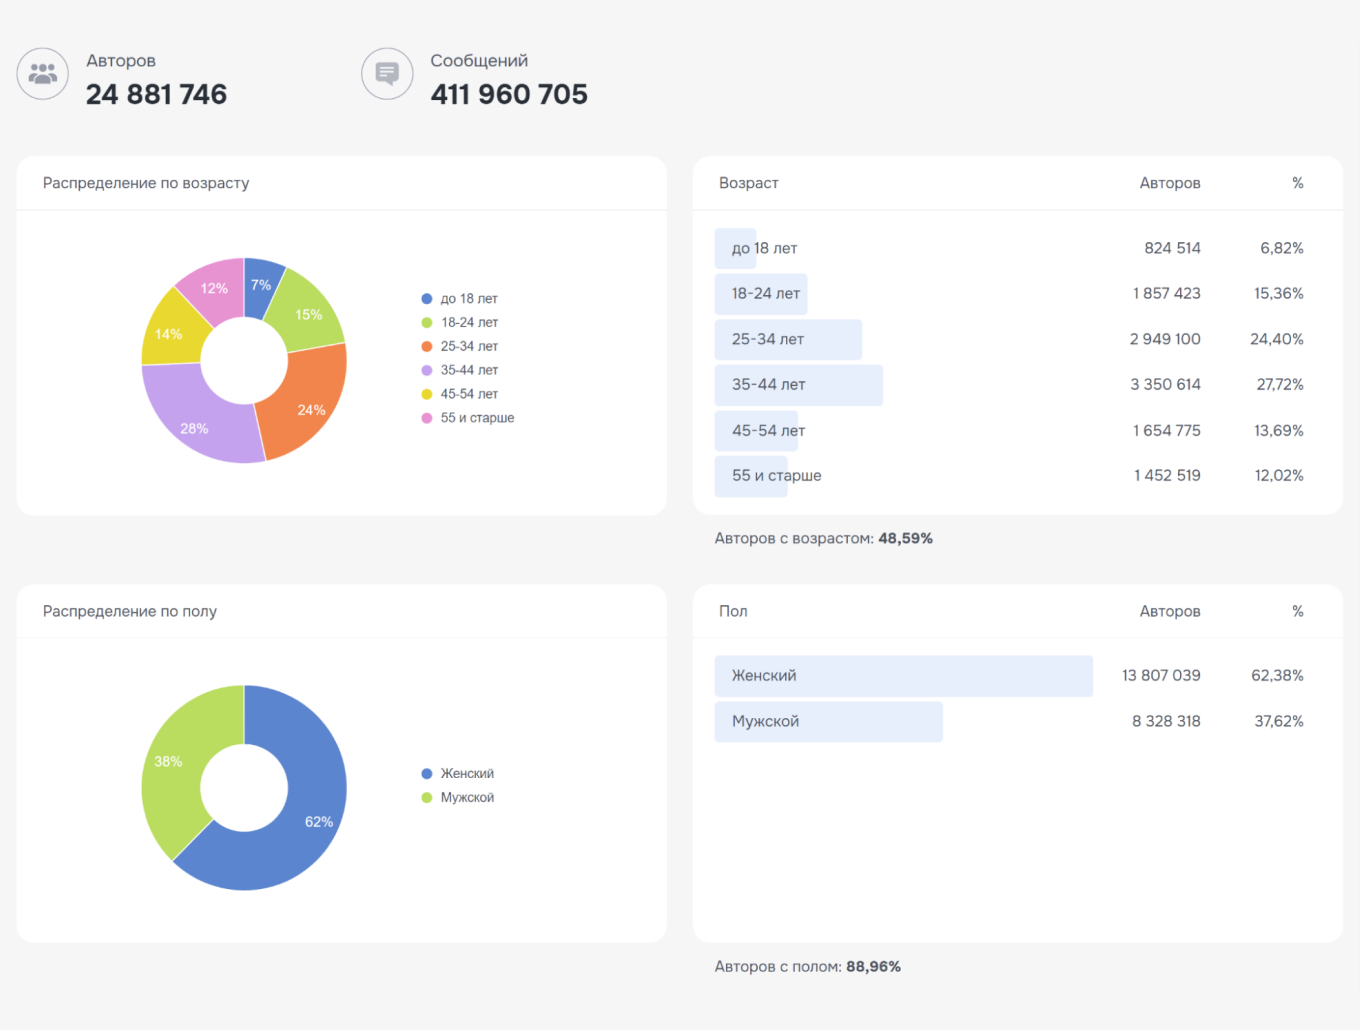This screenshot has height=1030, width=1360.
Task: Click '35-44 лет' legend label
Action: pyautogui.click(x=470, y=371)
